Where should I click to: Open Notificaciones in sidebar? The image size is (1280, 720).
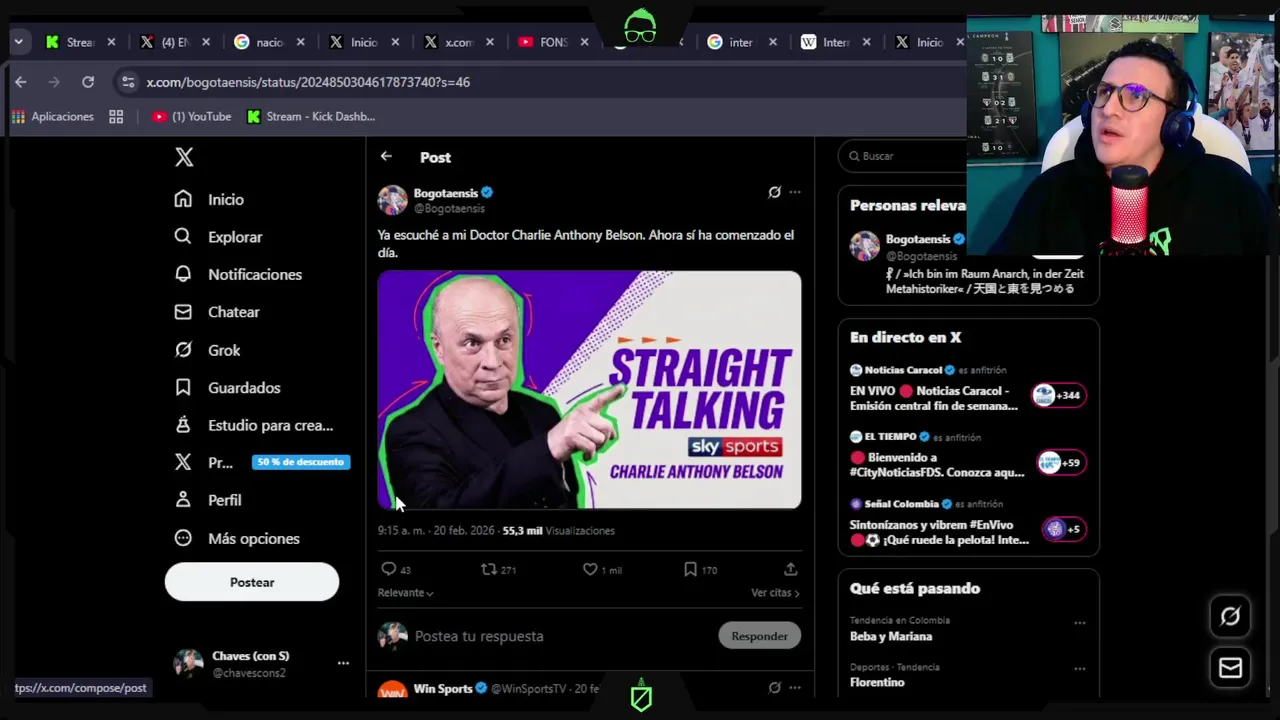[x=238, y=274]
